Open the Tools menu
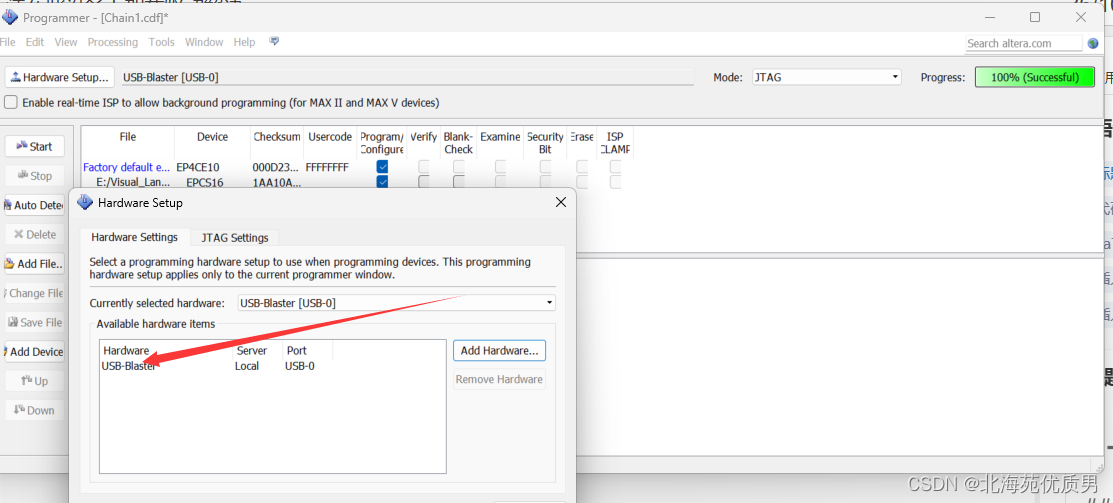Image resolution: width=1113 pixels, height=503 pixels. pyautogui.click(x=161, y=42)
